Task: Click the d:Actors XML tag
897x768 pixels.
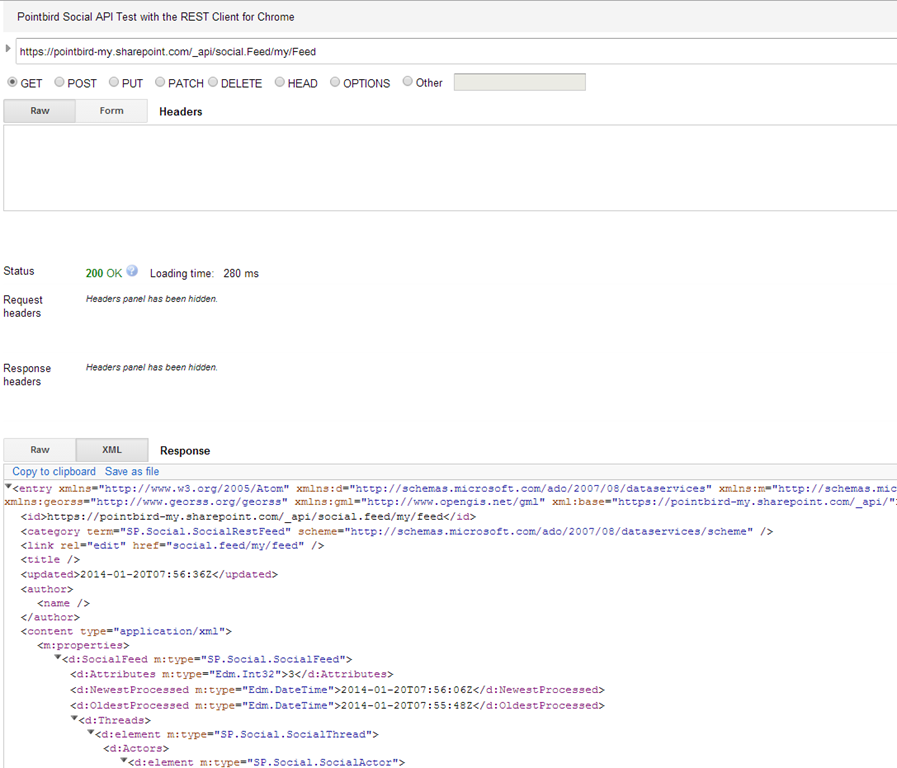Action: tap(136, 749)
